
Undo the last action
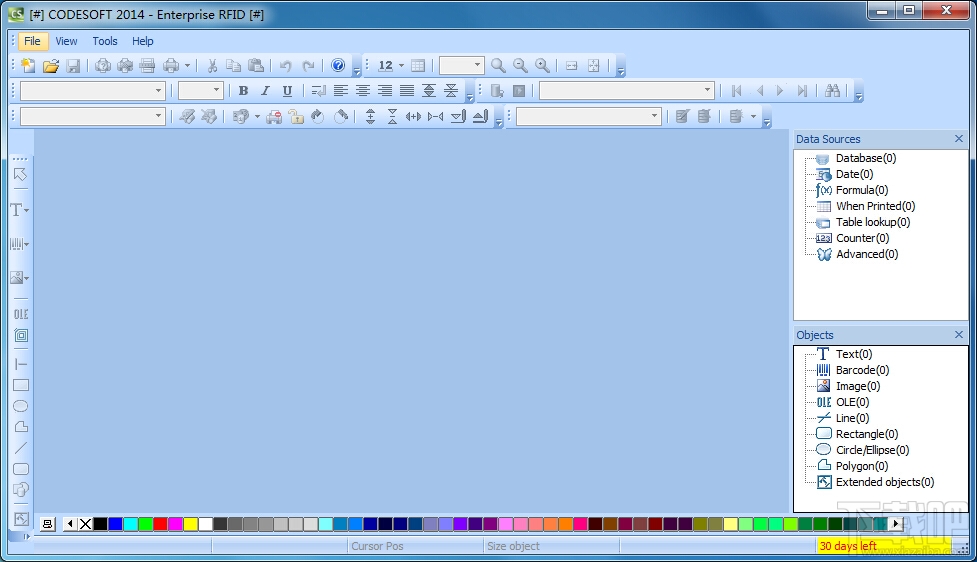coord(285,65)
